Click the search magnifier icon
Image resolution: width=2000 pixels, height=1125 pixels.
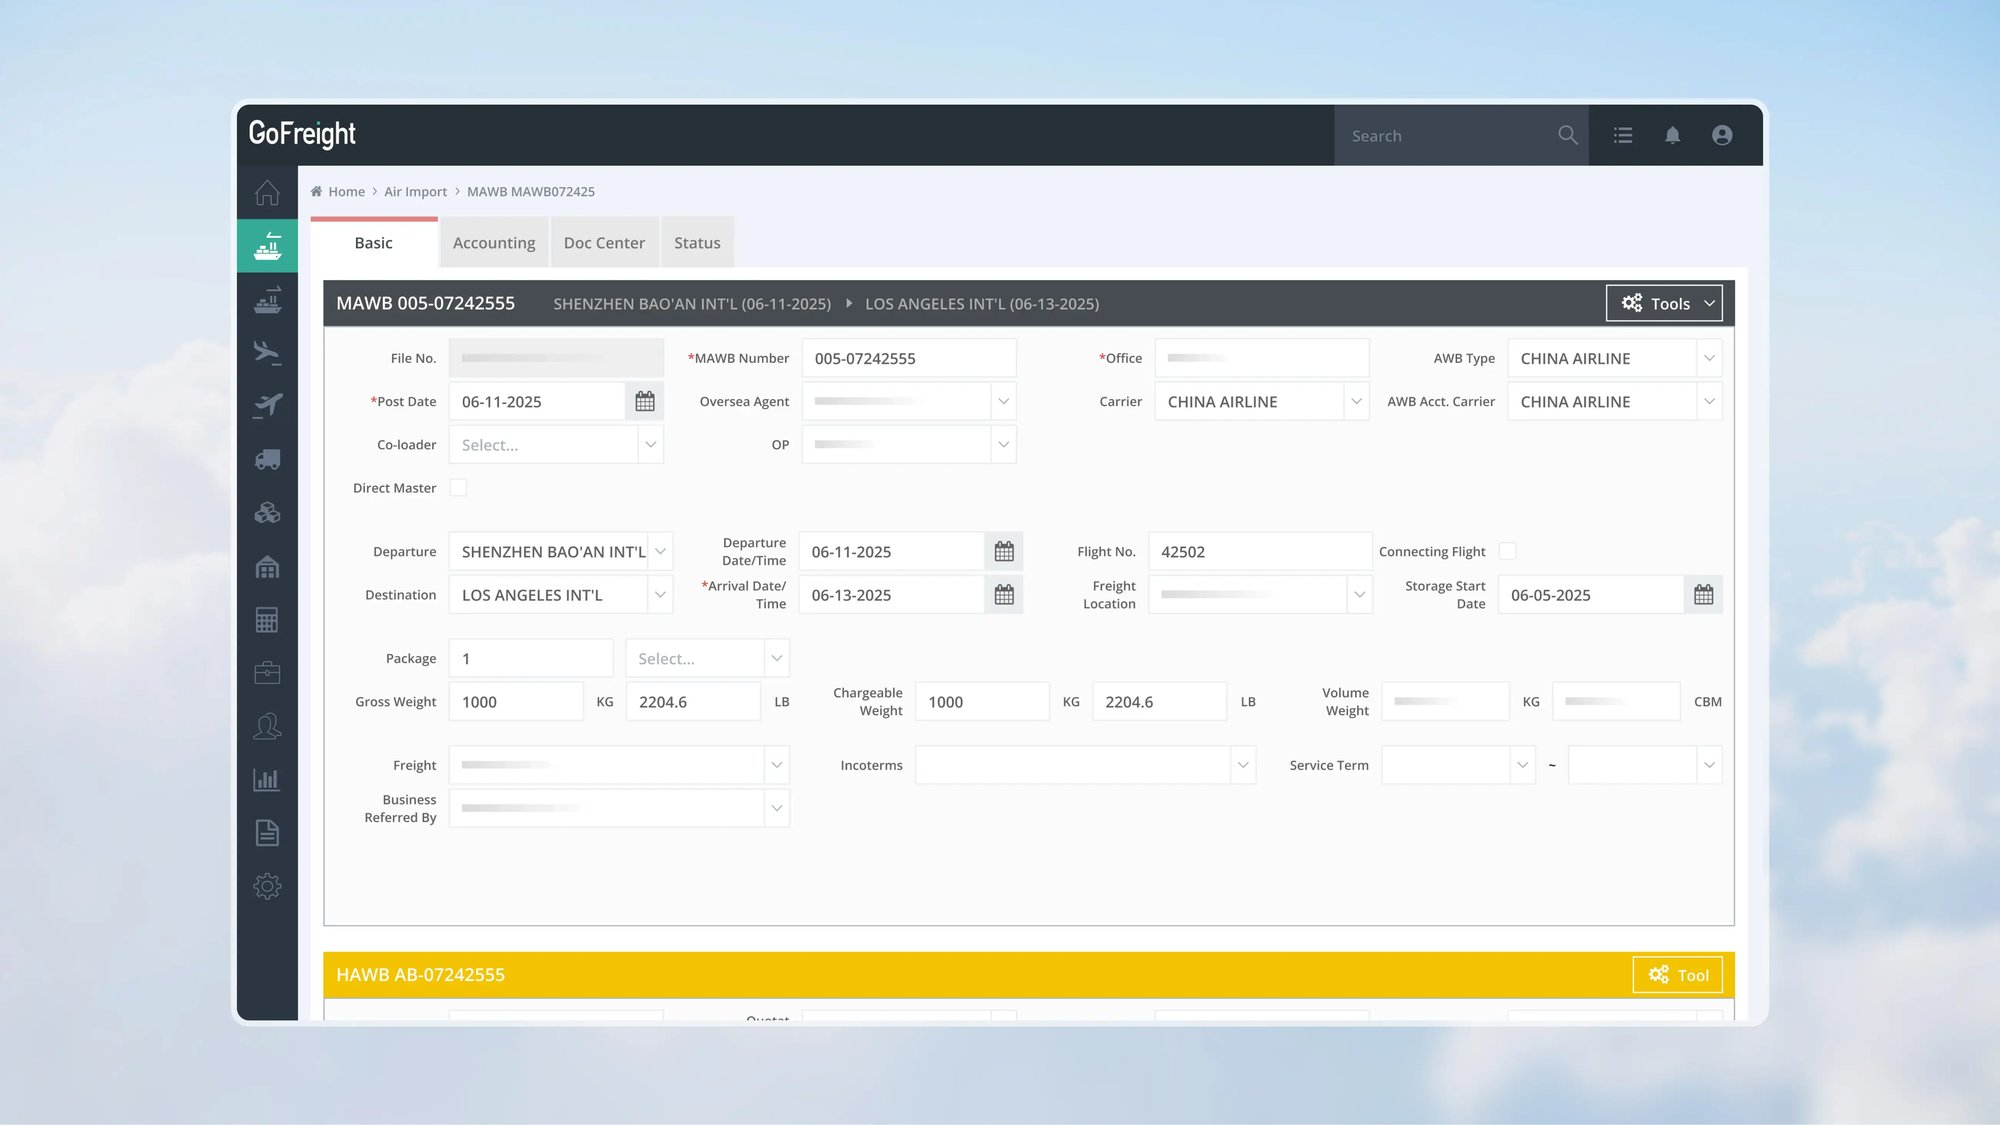point(1567,135)
